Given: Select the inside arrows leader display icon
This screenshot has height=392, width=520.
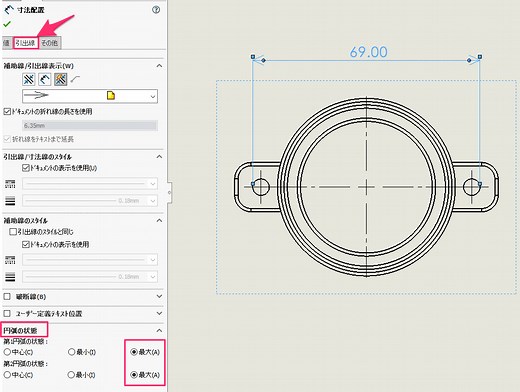Looking at the screenshot, I should click(x=44, y=79).
